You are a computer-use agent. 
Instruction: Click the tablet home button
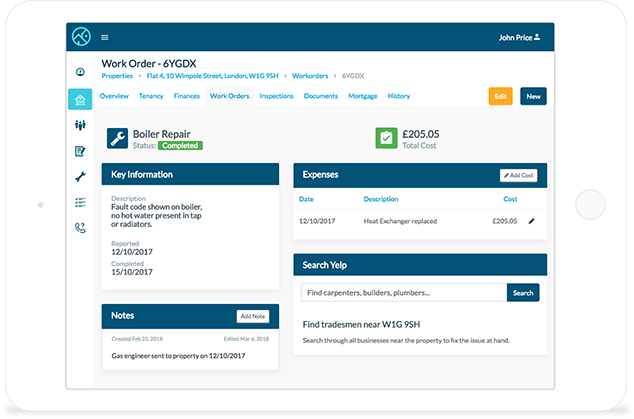click(x=590, y=205)
